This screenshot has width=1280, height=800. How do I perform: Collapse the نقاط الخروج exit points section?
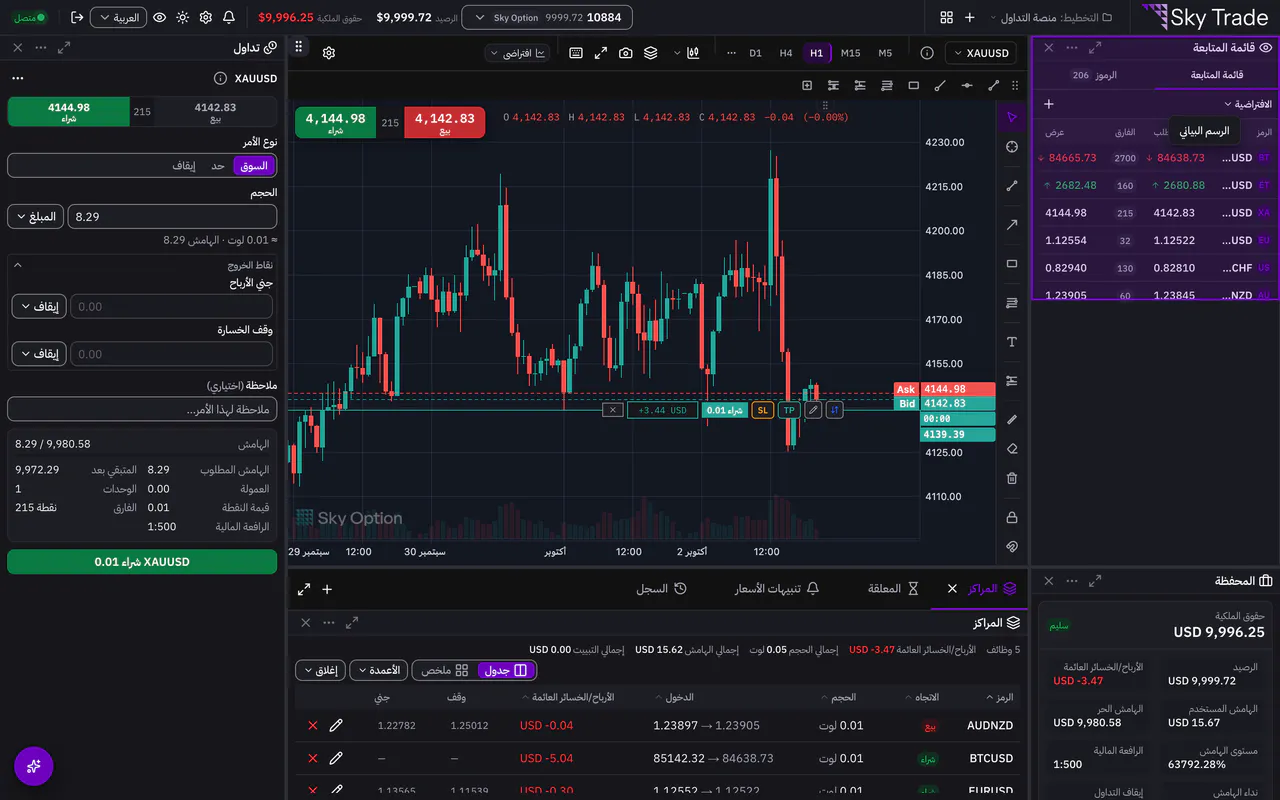click(x=17, y=265)
